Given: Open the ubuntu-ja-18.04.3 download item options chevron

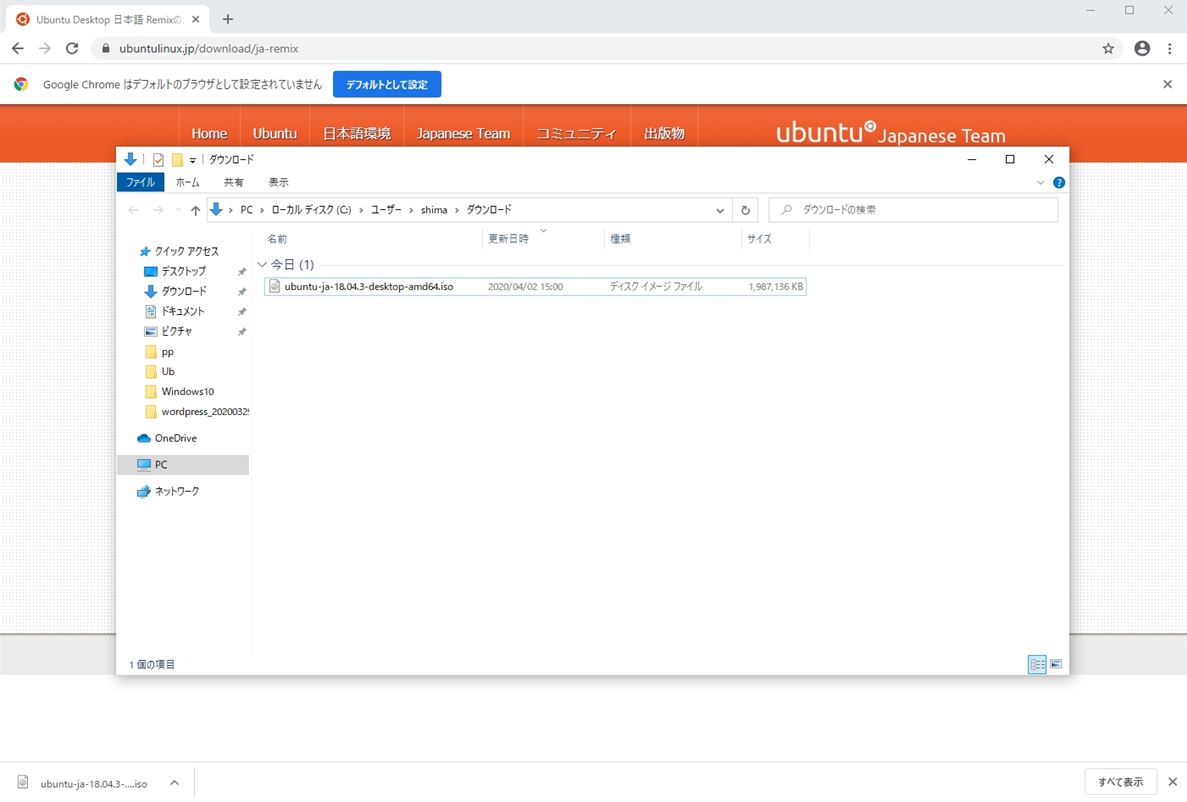Looking at the screenshot, I should click(174, 783).
